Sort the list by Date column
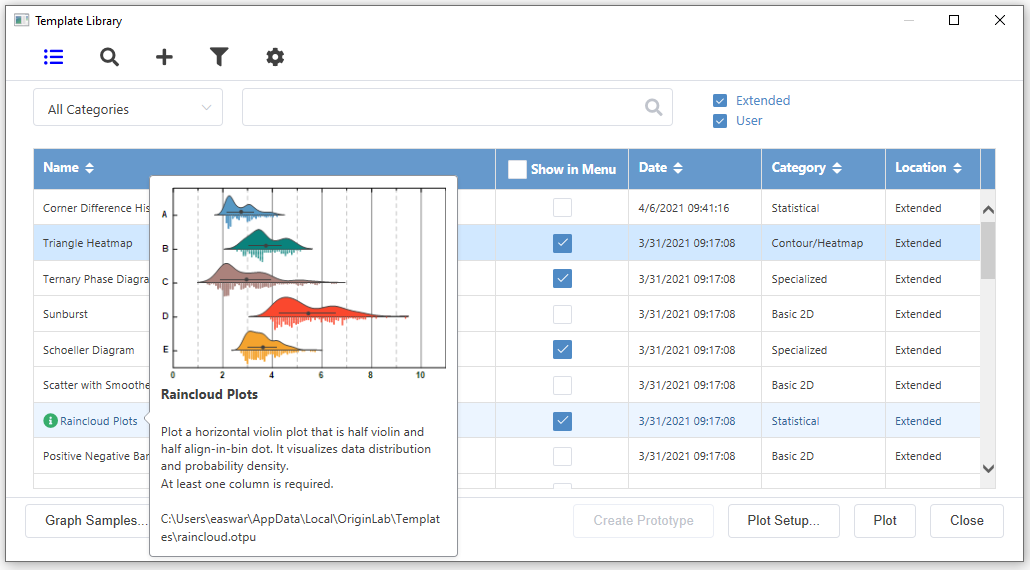Viewport: 1030px width, 570px height. click(678, 168)
